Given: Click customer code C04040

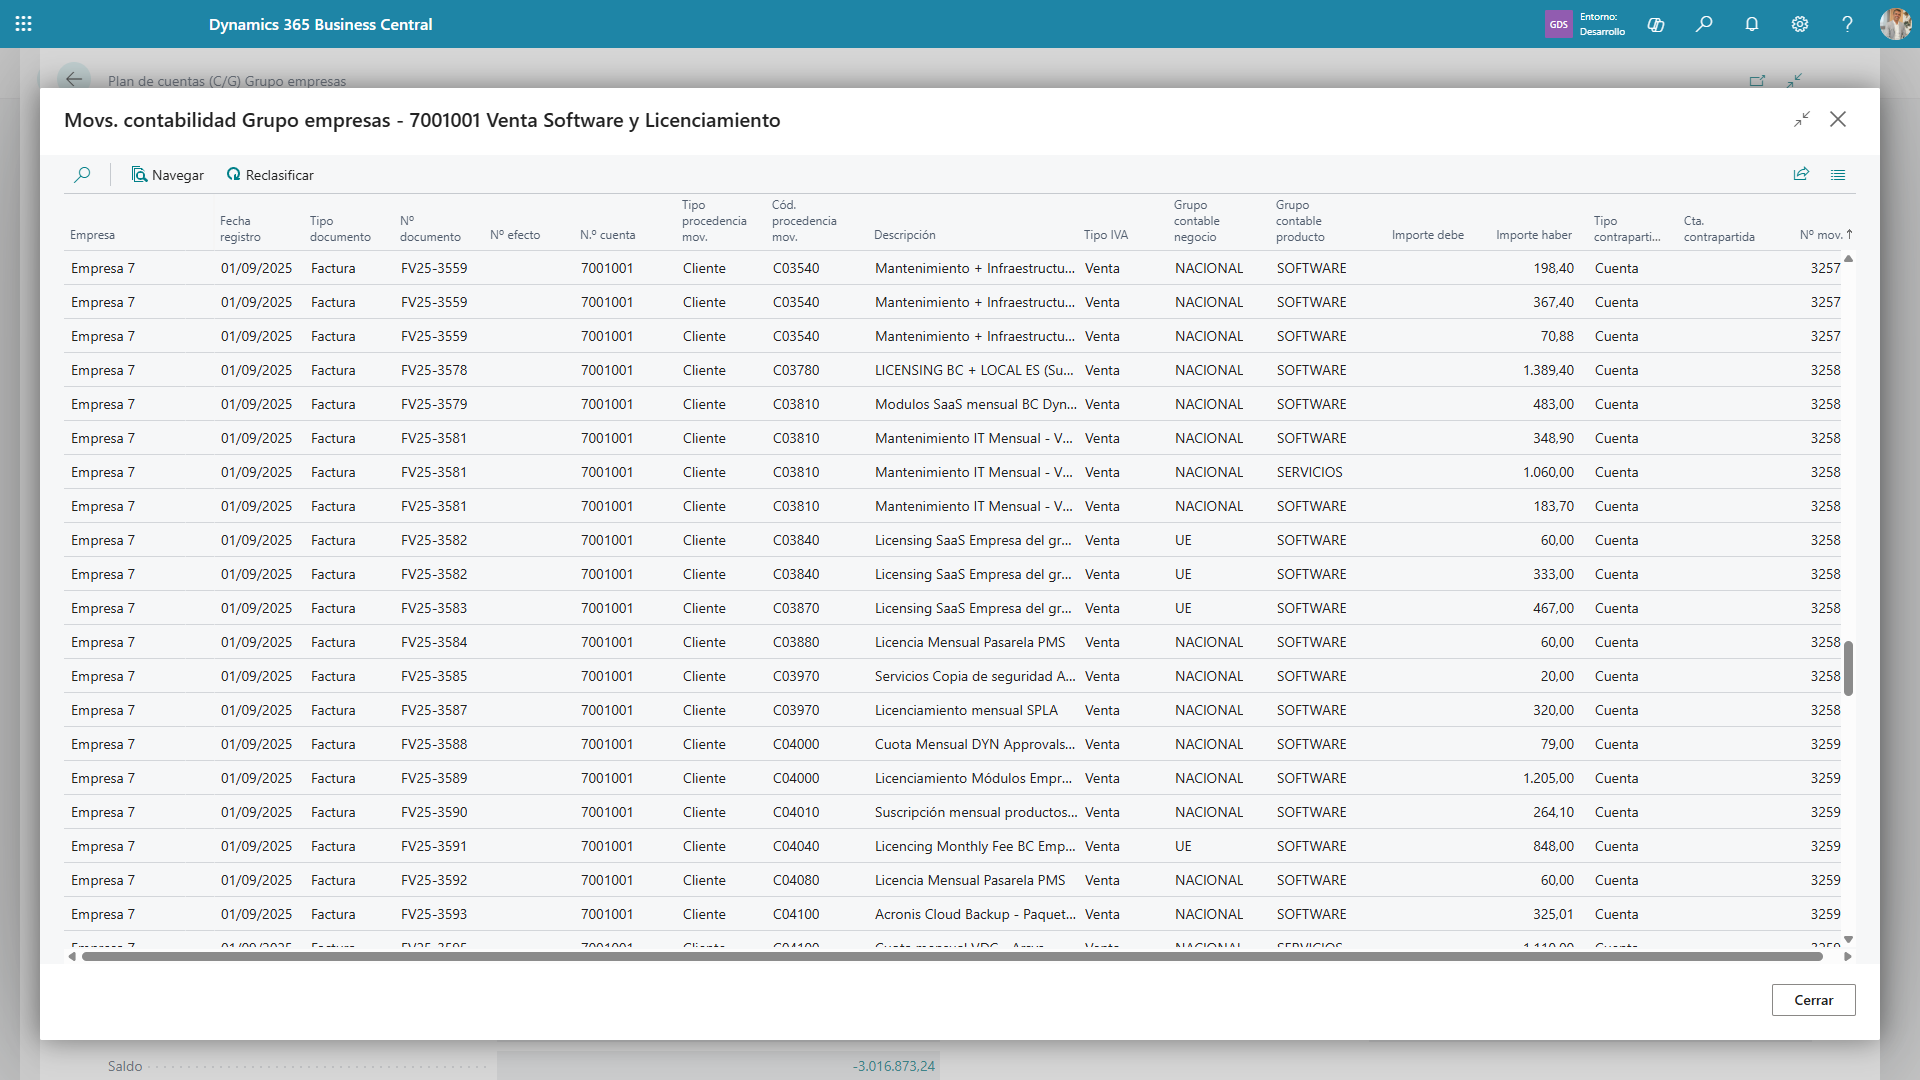Looking at the screenshot, I should pyautogui.click(x=796, y=846).
